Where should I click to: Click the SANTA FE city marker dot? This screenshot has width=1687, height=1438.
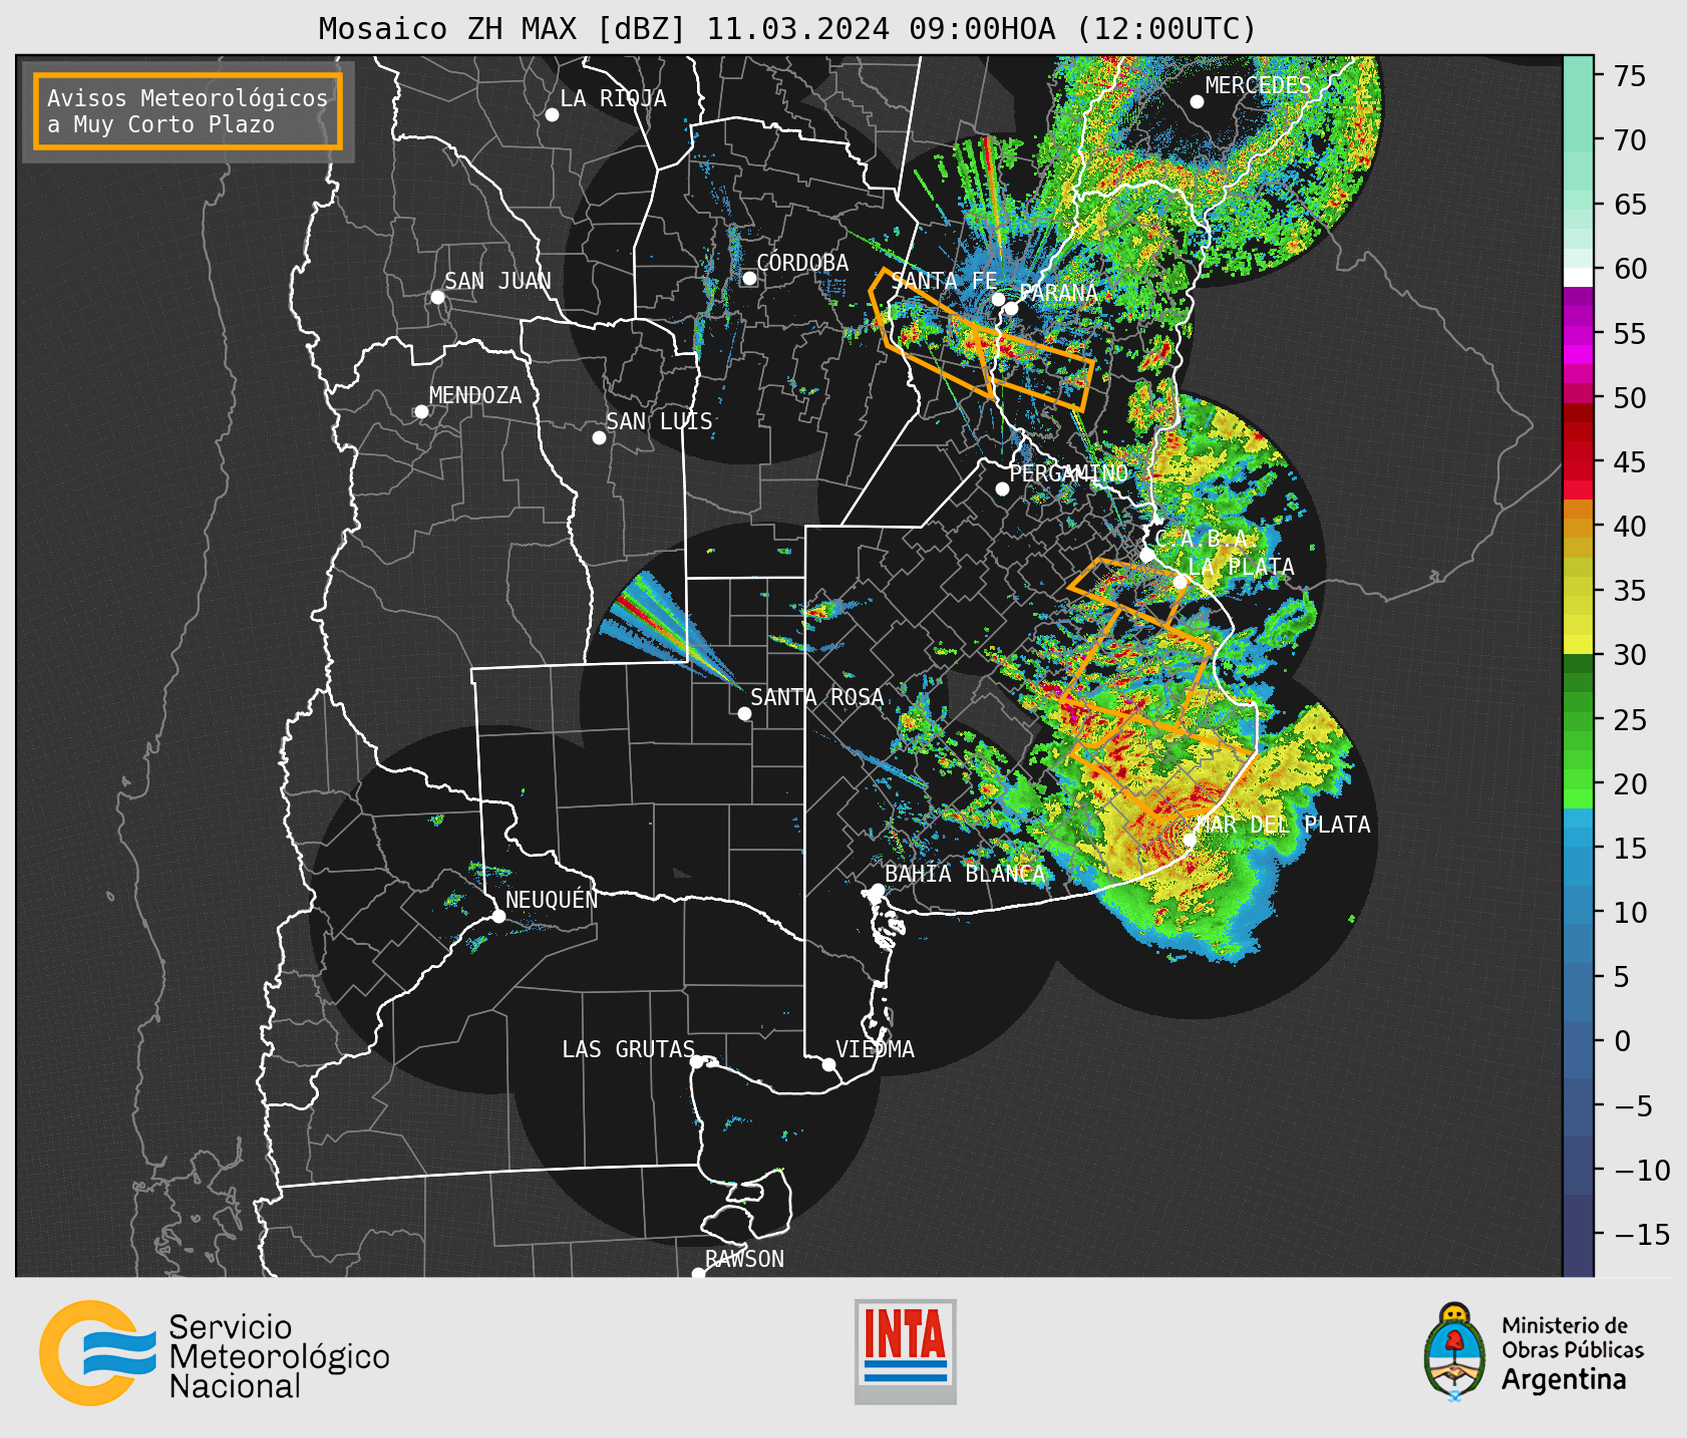(998, 299)
